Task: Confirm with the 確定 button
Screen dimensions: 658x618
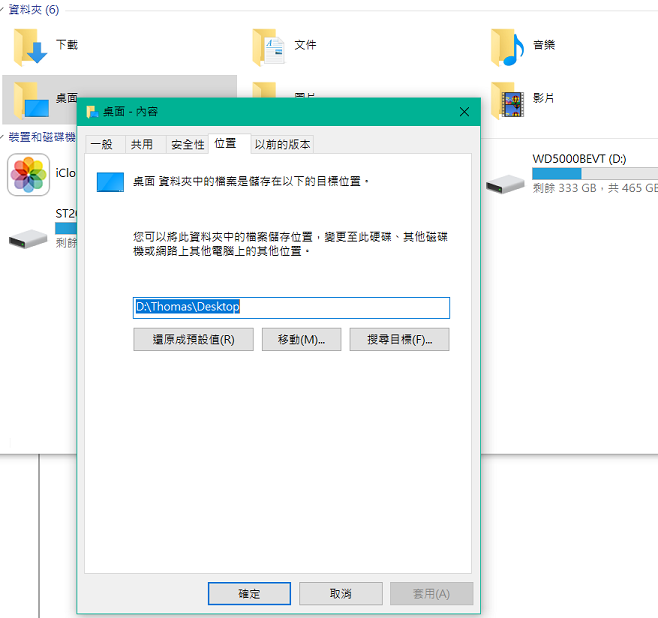Action: pos(249,594)
